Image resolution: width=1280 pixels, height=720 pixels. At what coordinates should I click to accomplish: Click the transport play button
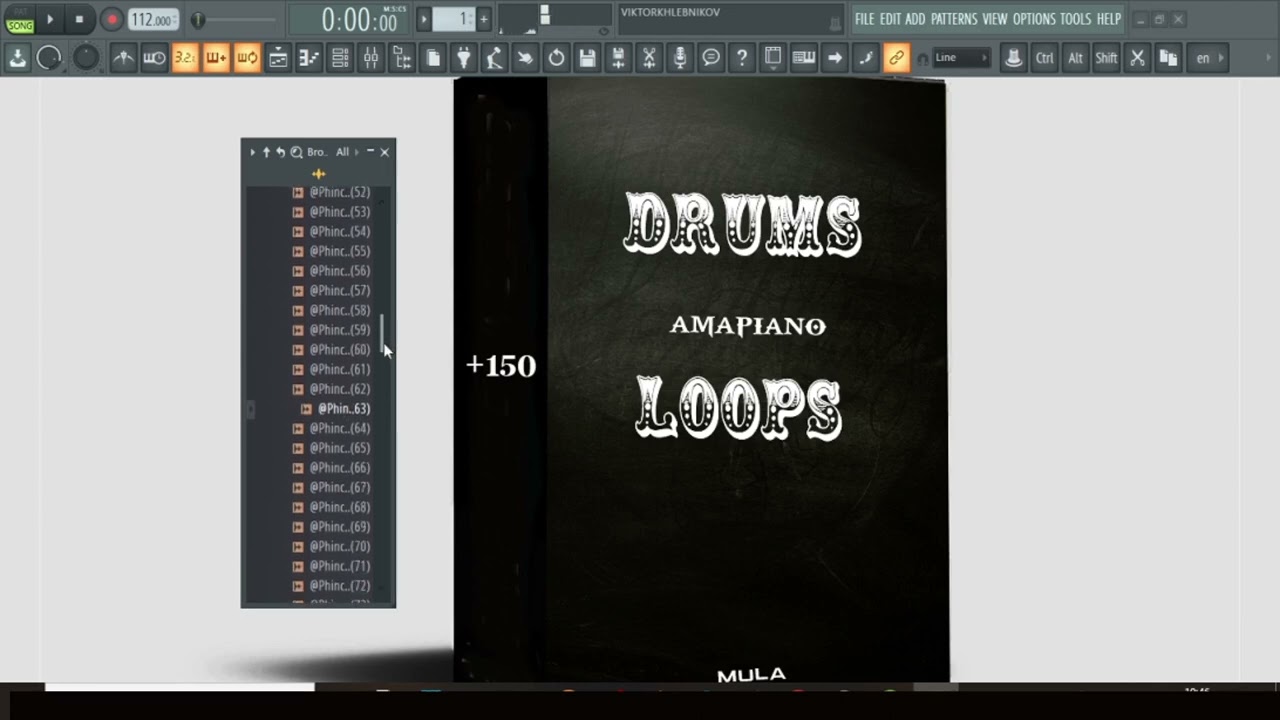pos(50,19)
